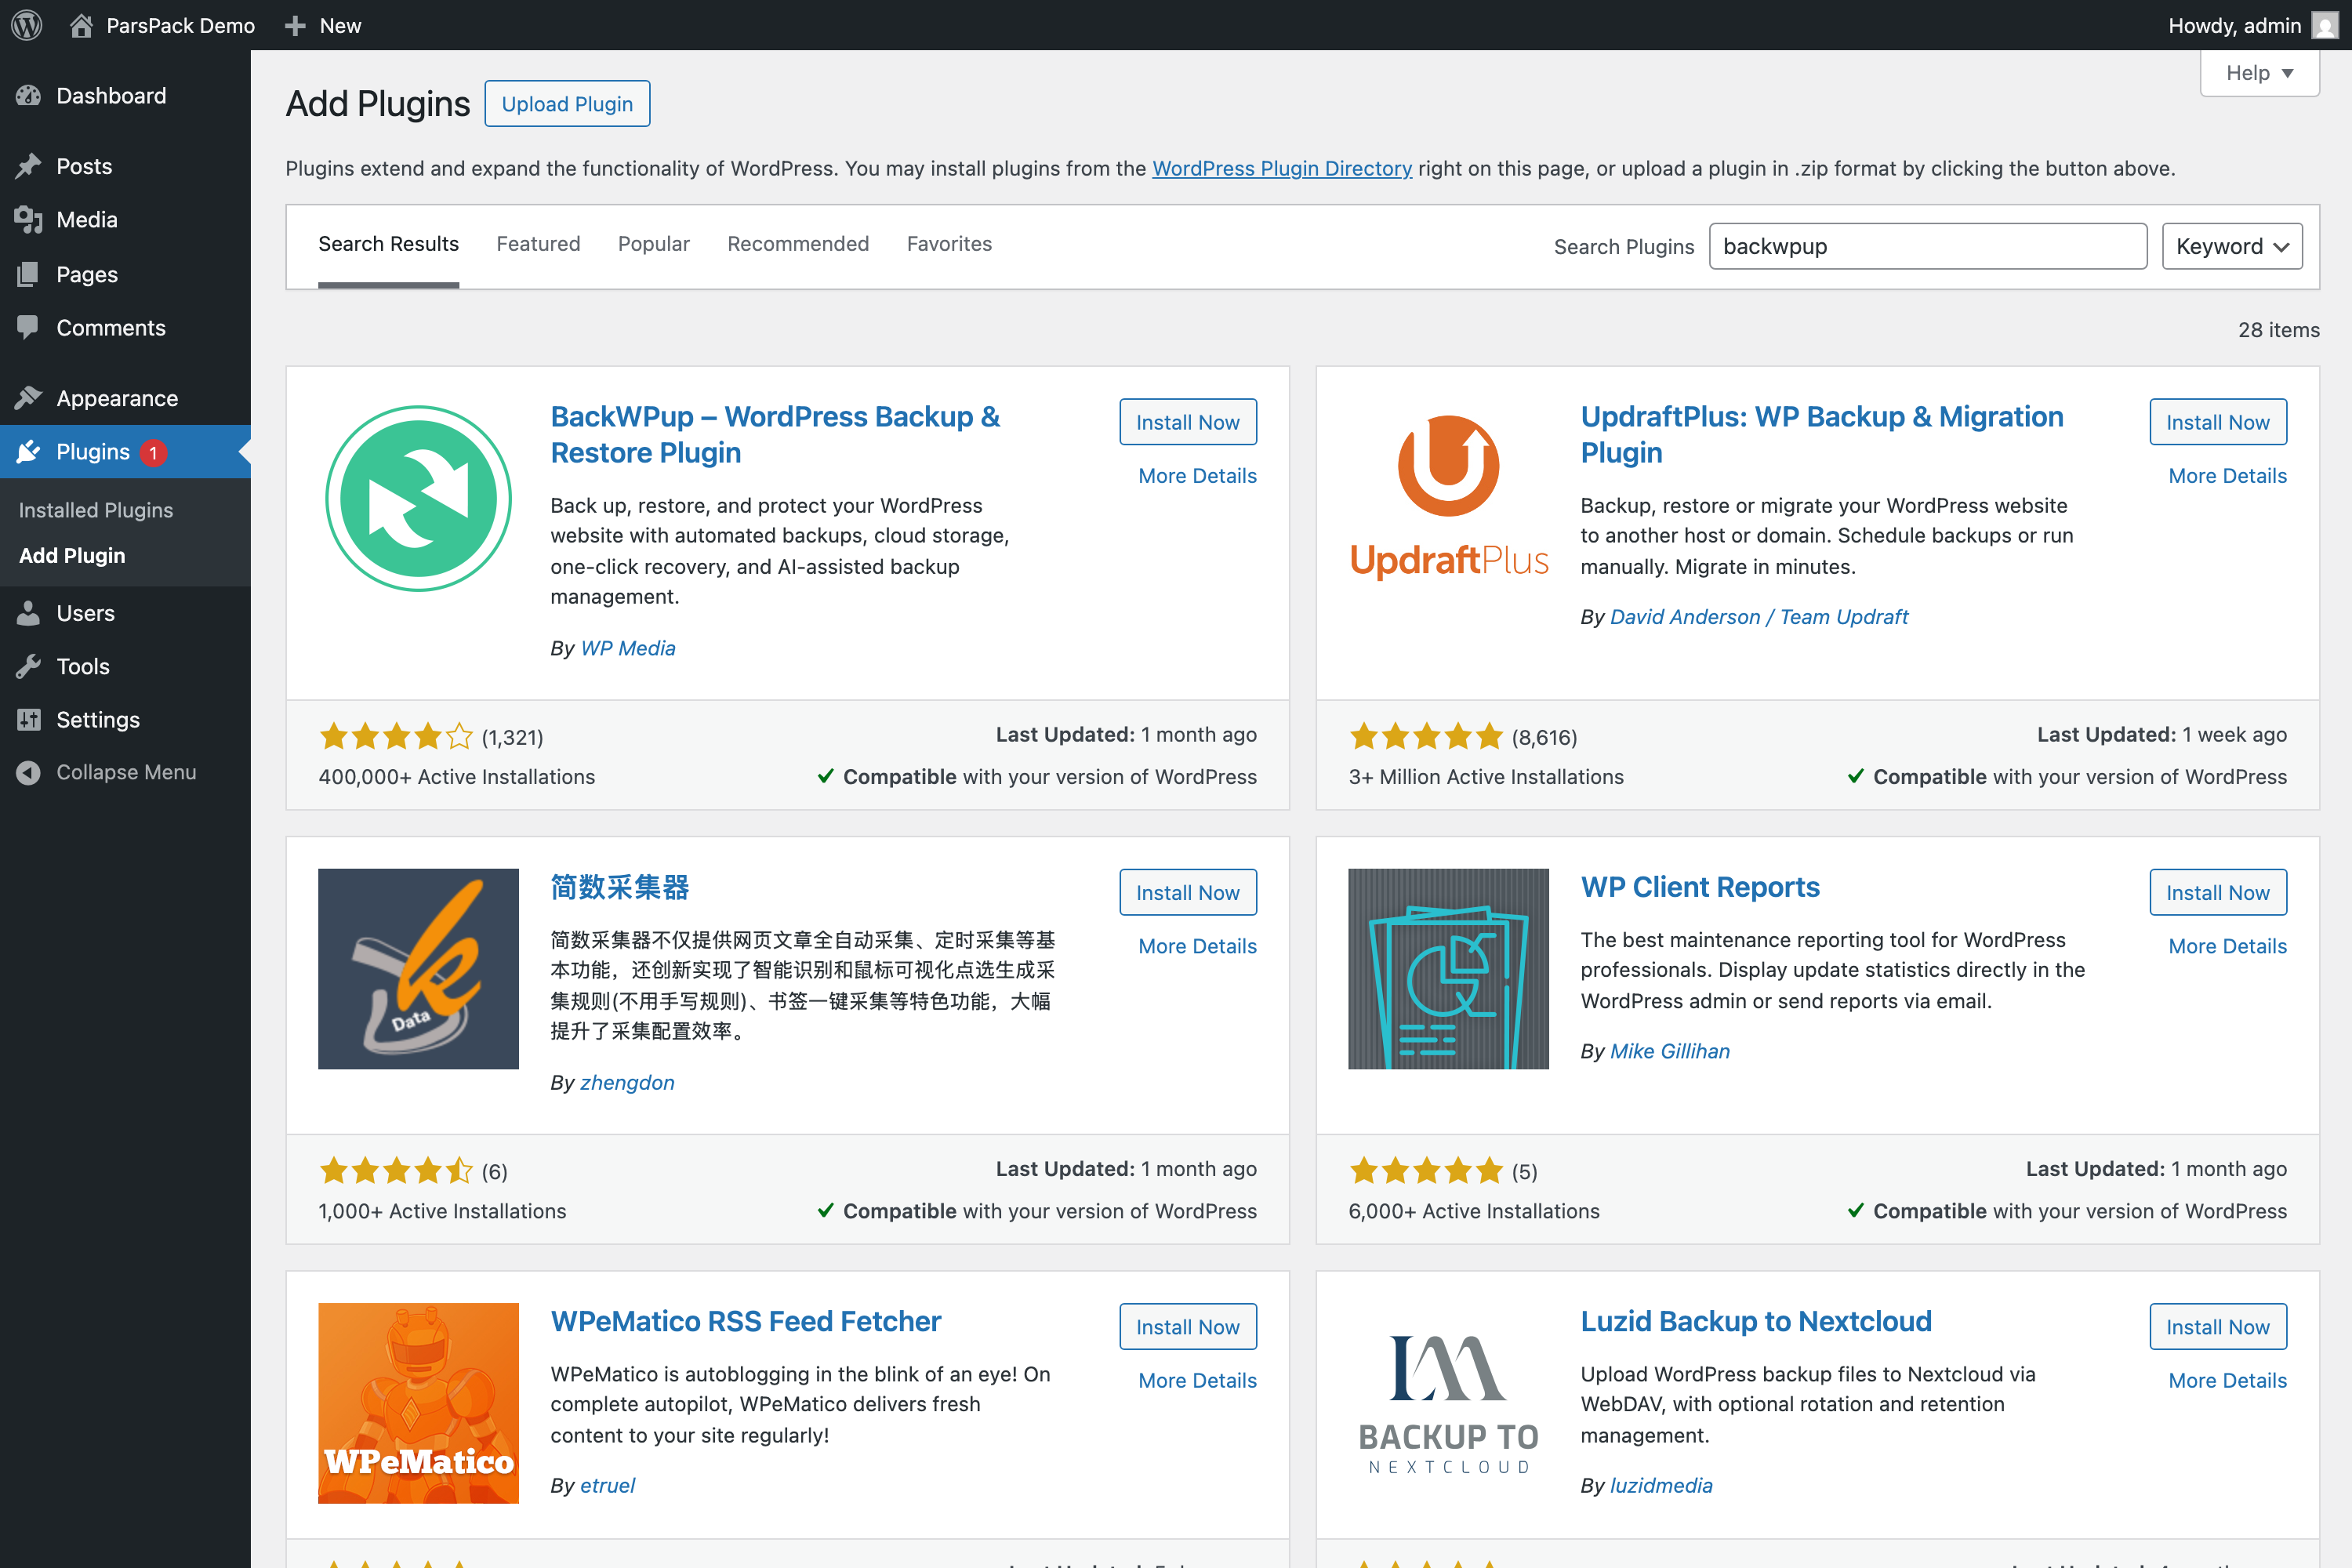
Task: Click the WP Client Reports plugin thumbnail
Action: click(1448, 968)
